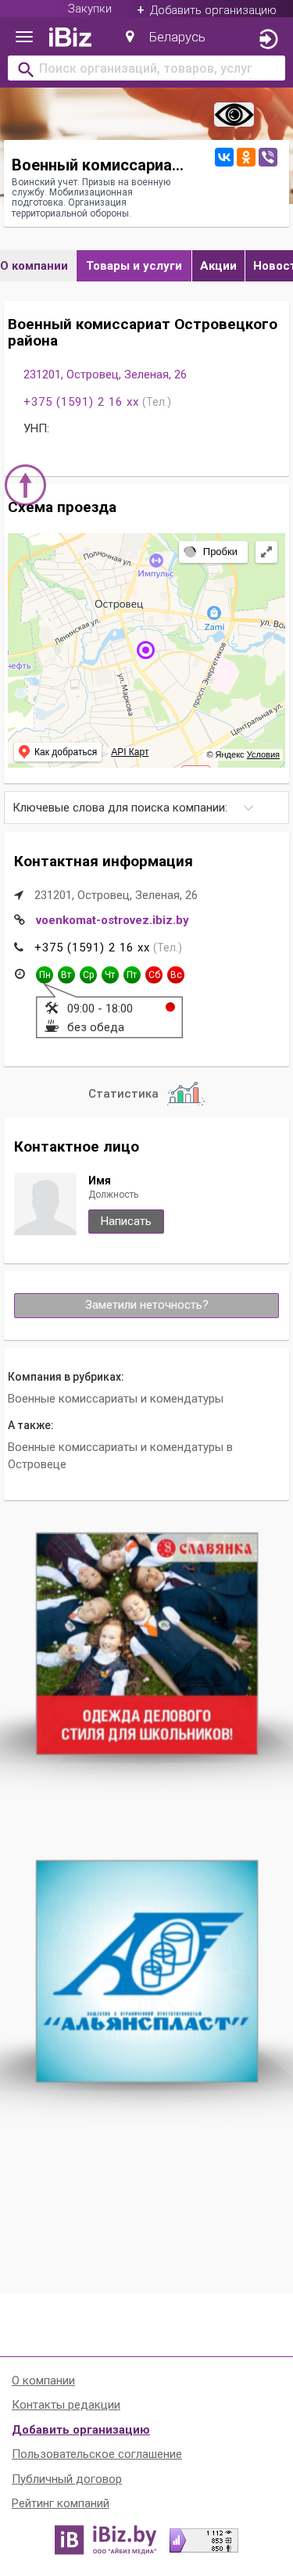
Task: Click the eye accessibility icon
Action: pyautogui.click(x=234, y=115)
